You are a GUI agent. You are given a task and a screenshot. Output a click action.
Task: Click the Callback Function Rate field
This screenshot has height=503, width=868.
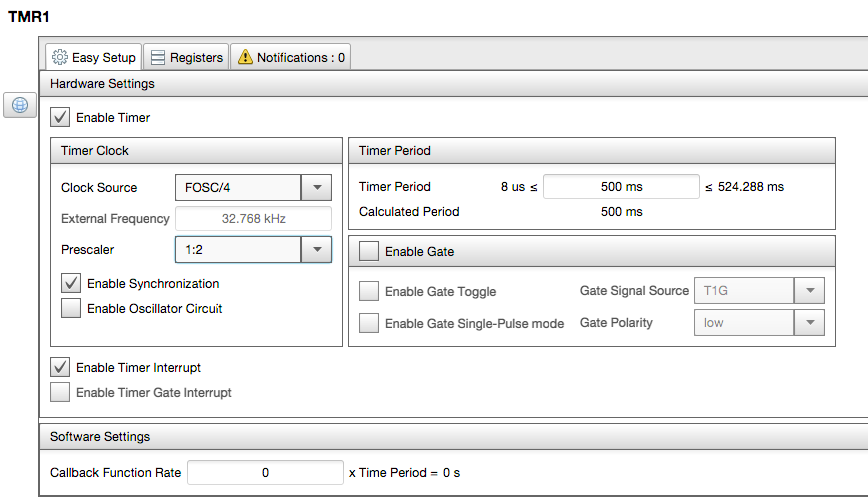coord(265,473)
